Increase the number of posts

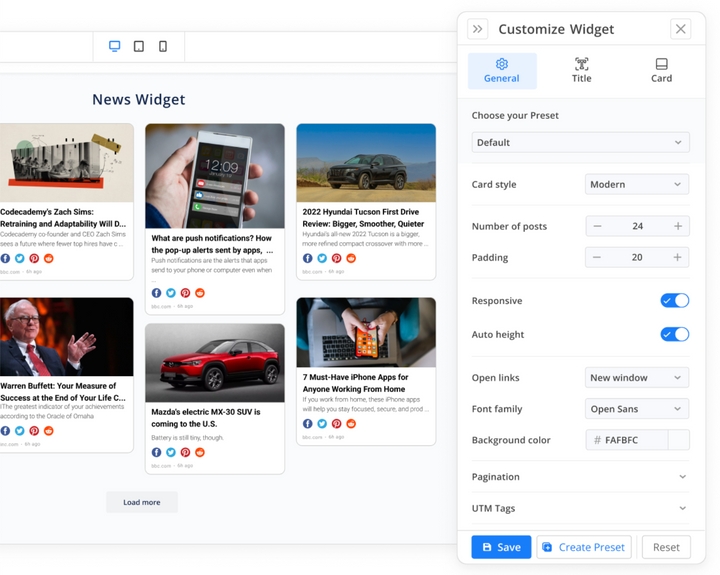[678, 226]
